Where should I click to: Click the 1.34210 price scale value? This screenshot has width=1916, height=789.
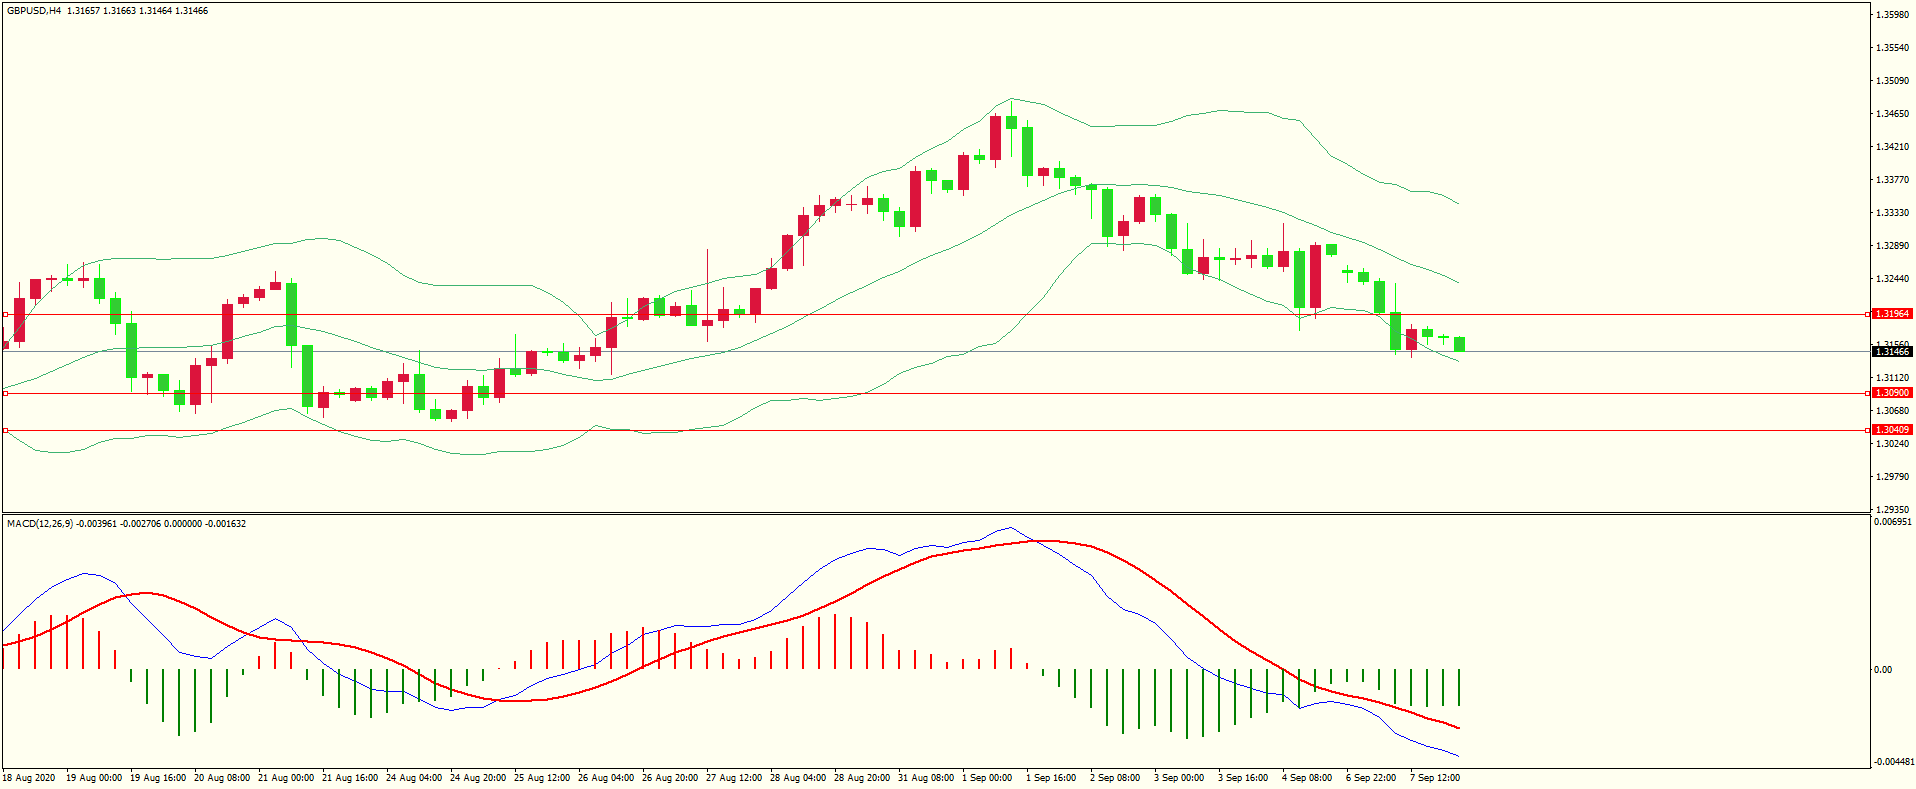tap(1892, 147)
